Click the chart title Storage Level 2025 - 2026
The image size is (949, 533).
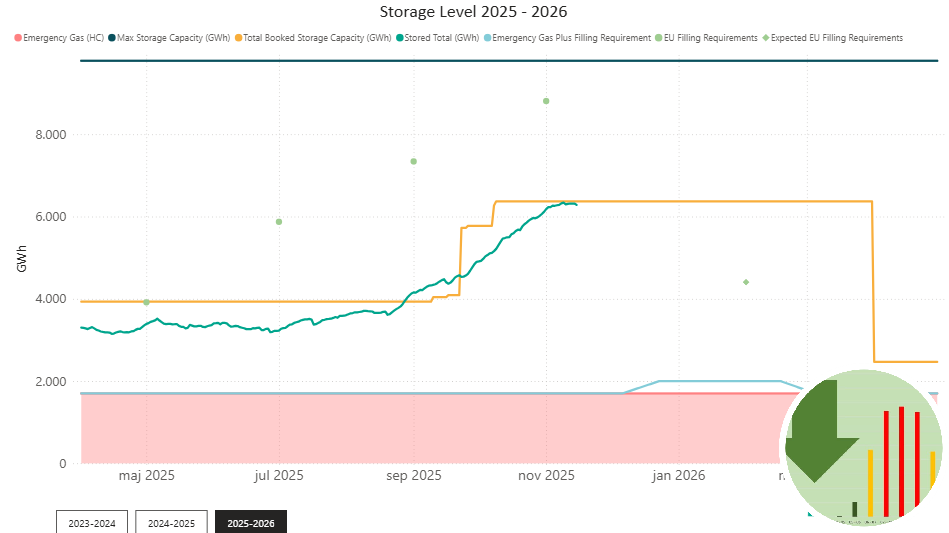tap(474, 12)
